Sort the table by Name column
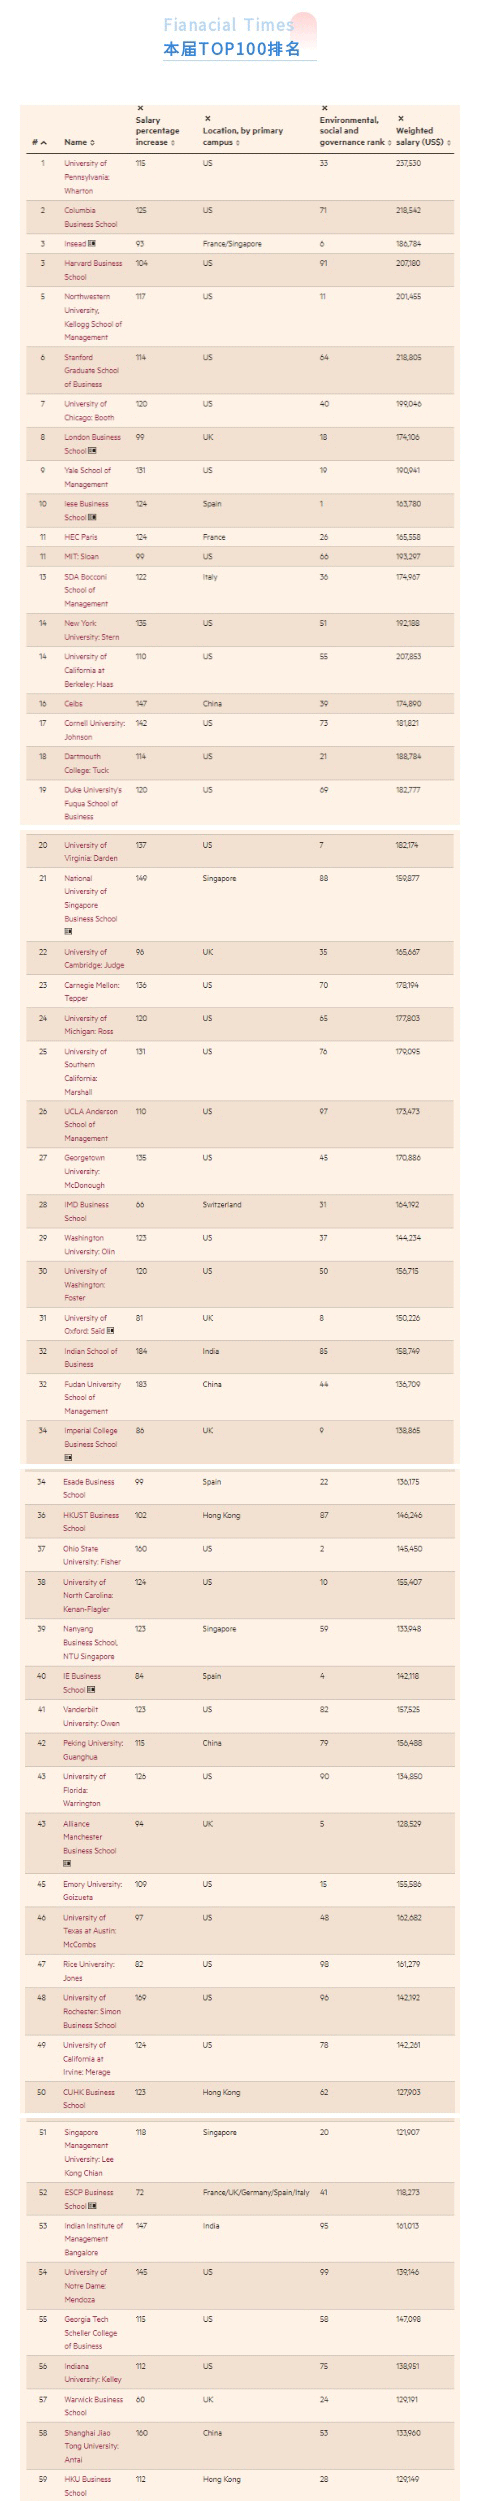Screen dimensions: 480x2501 click(x=79, y=143)
